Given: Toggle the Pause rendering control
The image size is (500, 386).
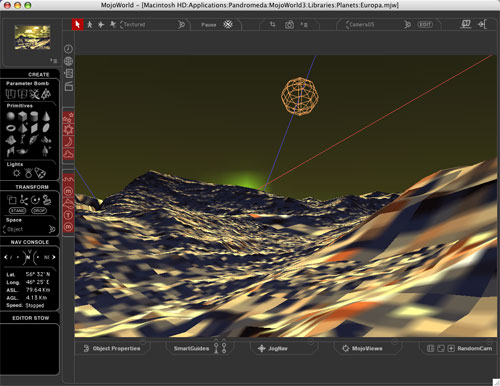Looking at the screenshot, I should pyautogui.click(x=209, y=25).
